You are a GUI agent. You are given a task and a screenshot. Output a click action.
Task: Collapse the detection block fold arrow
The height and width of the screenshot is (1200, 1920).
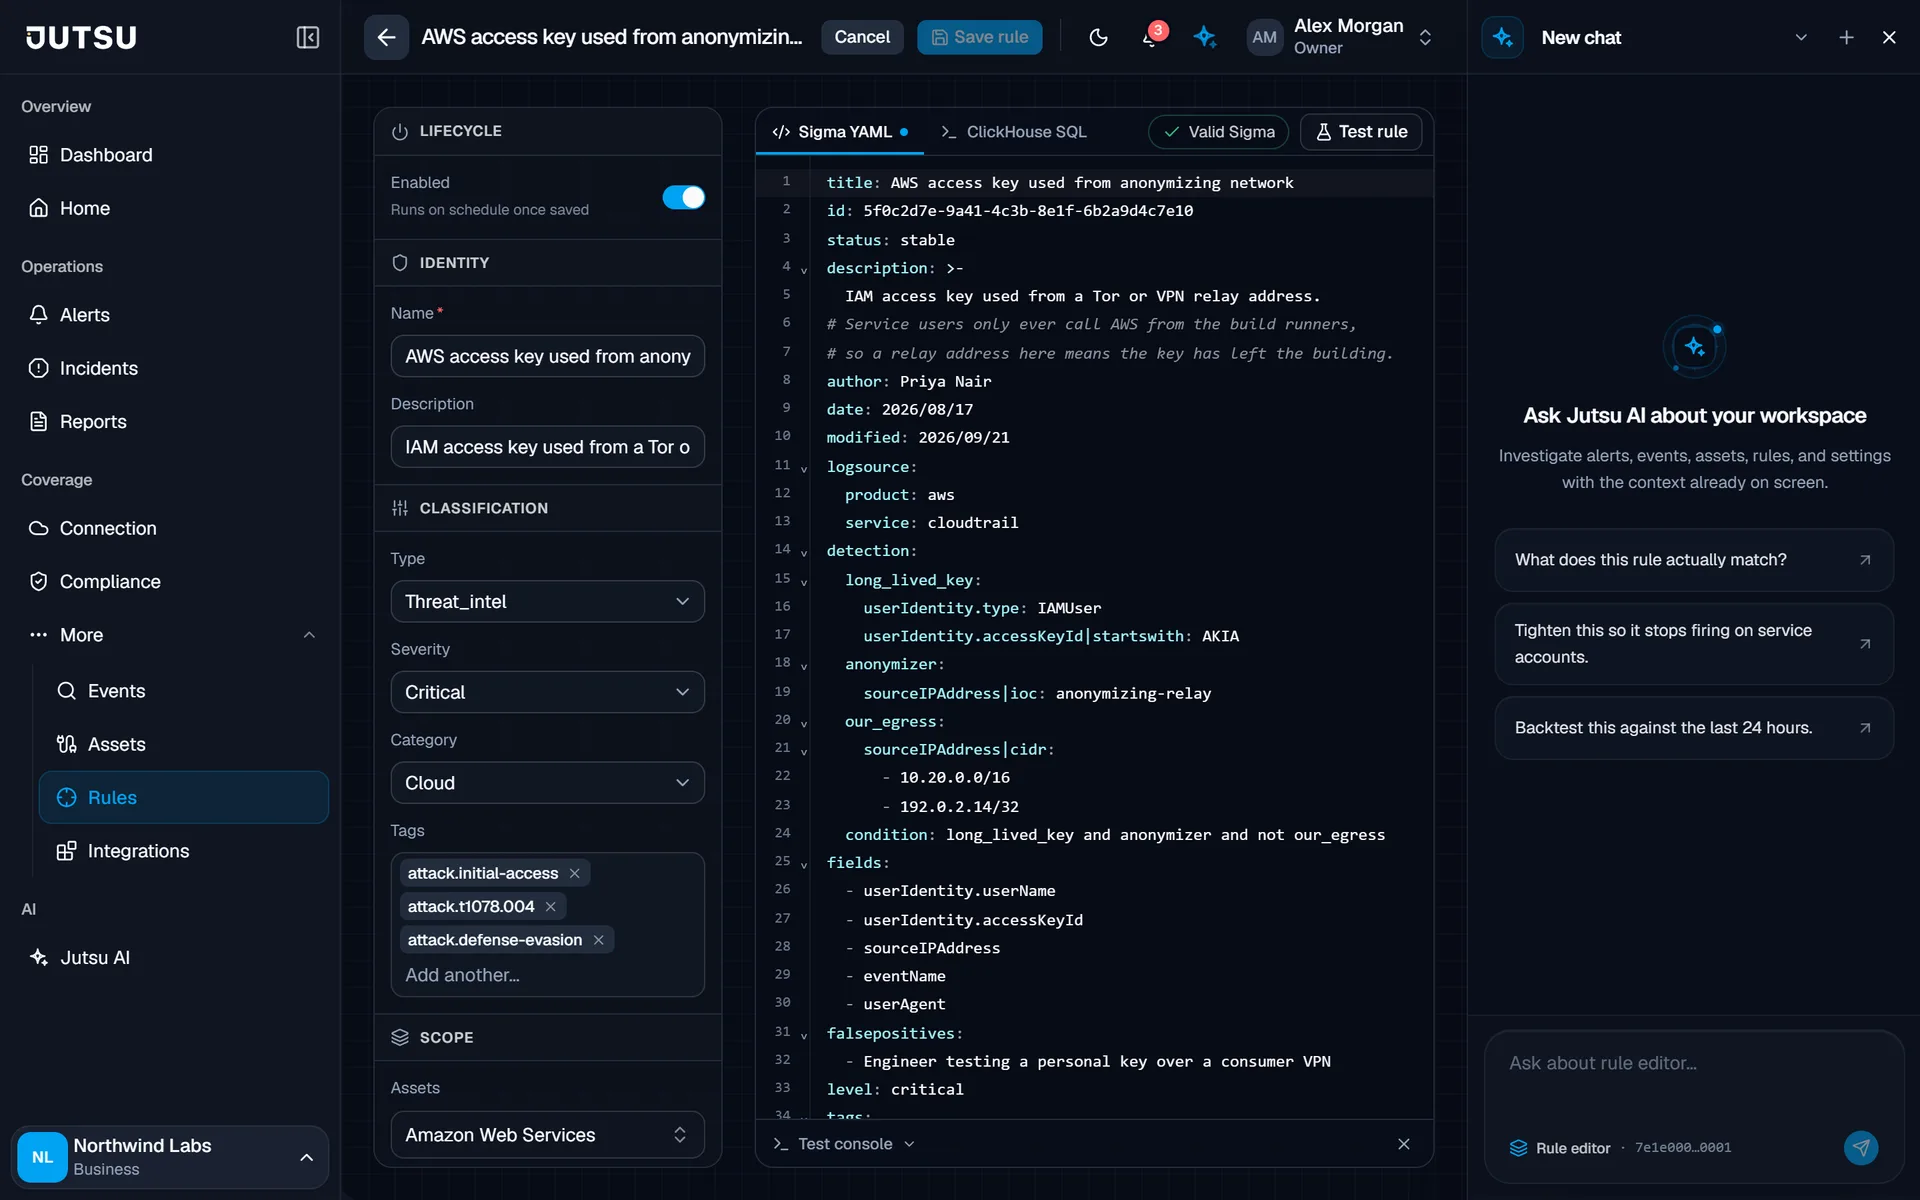(x=804, y=553)
